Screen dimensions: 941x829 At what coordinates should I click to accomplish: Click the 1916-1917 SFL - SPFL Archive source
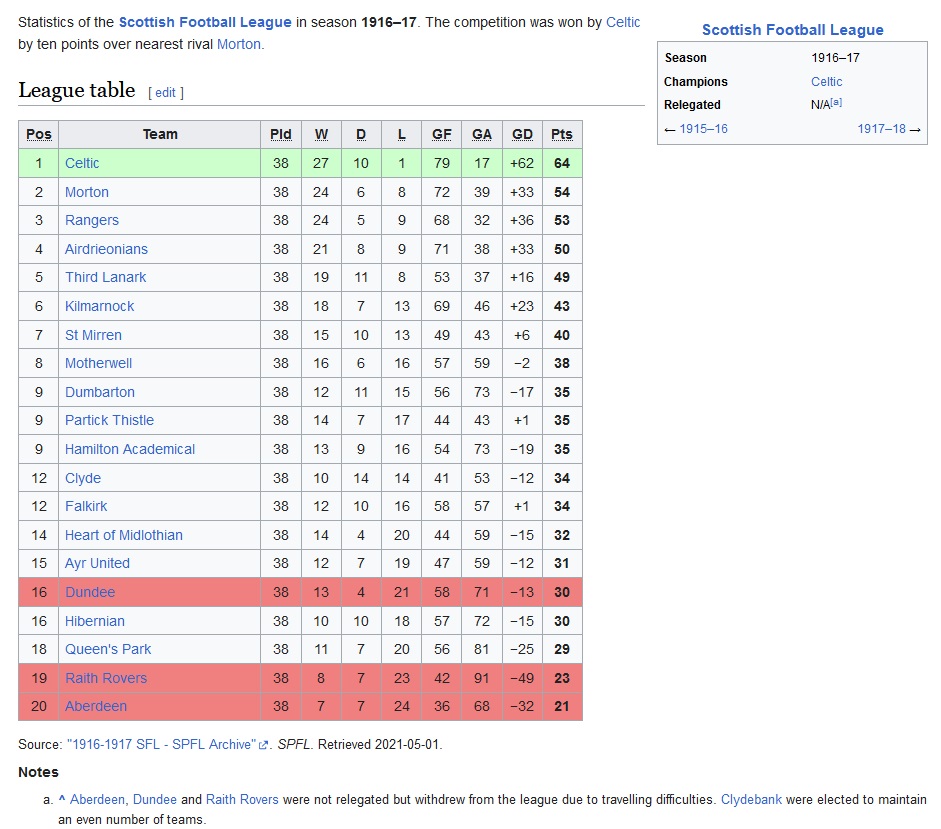tap(162, 744)
